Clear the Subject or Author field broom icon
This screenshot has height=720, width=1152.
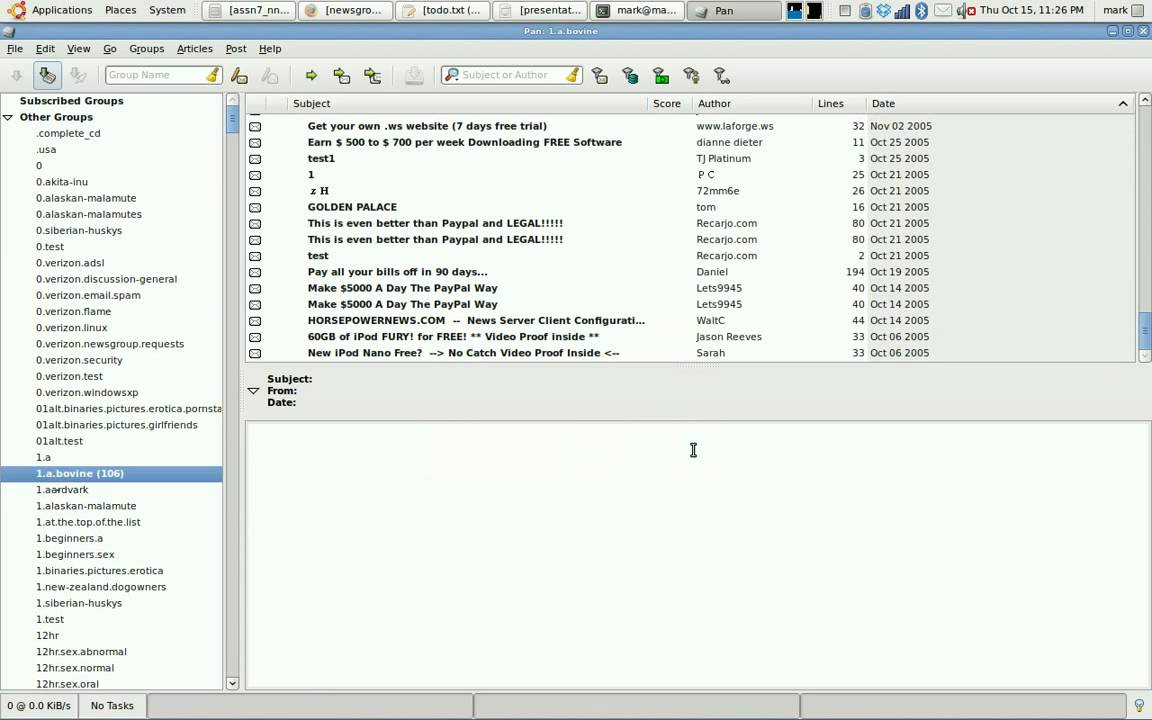click(573, 75)
